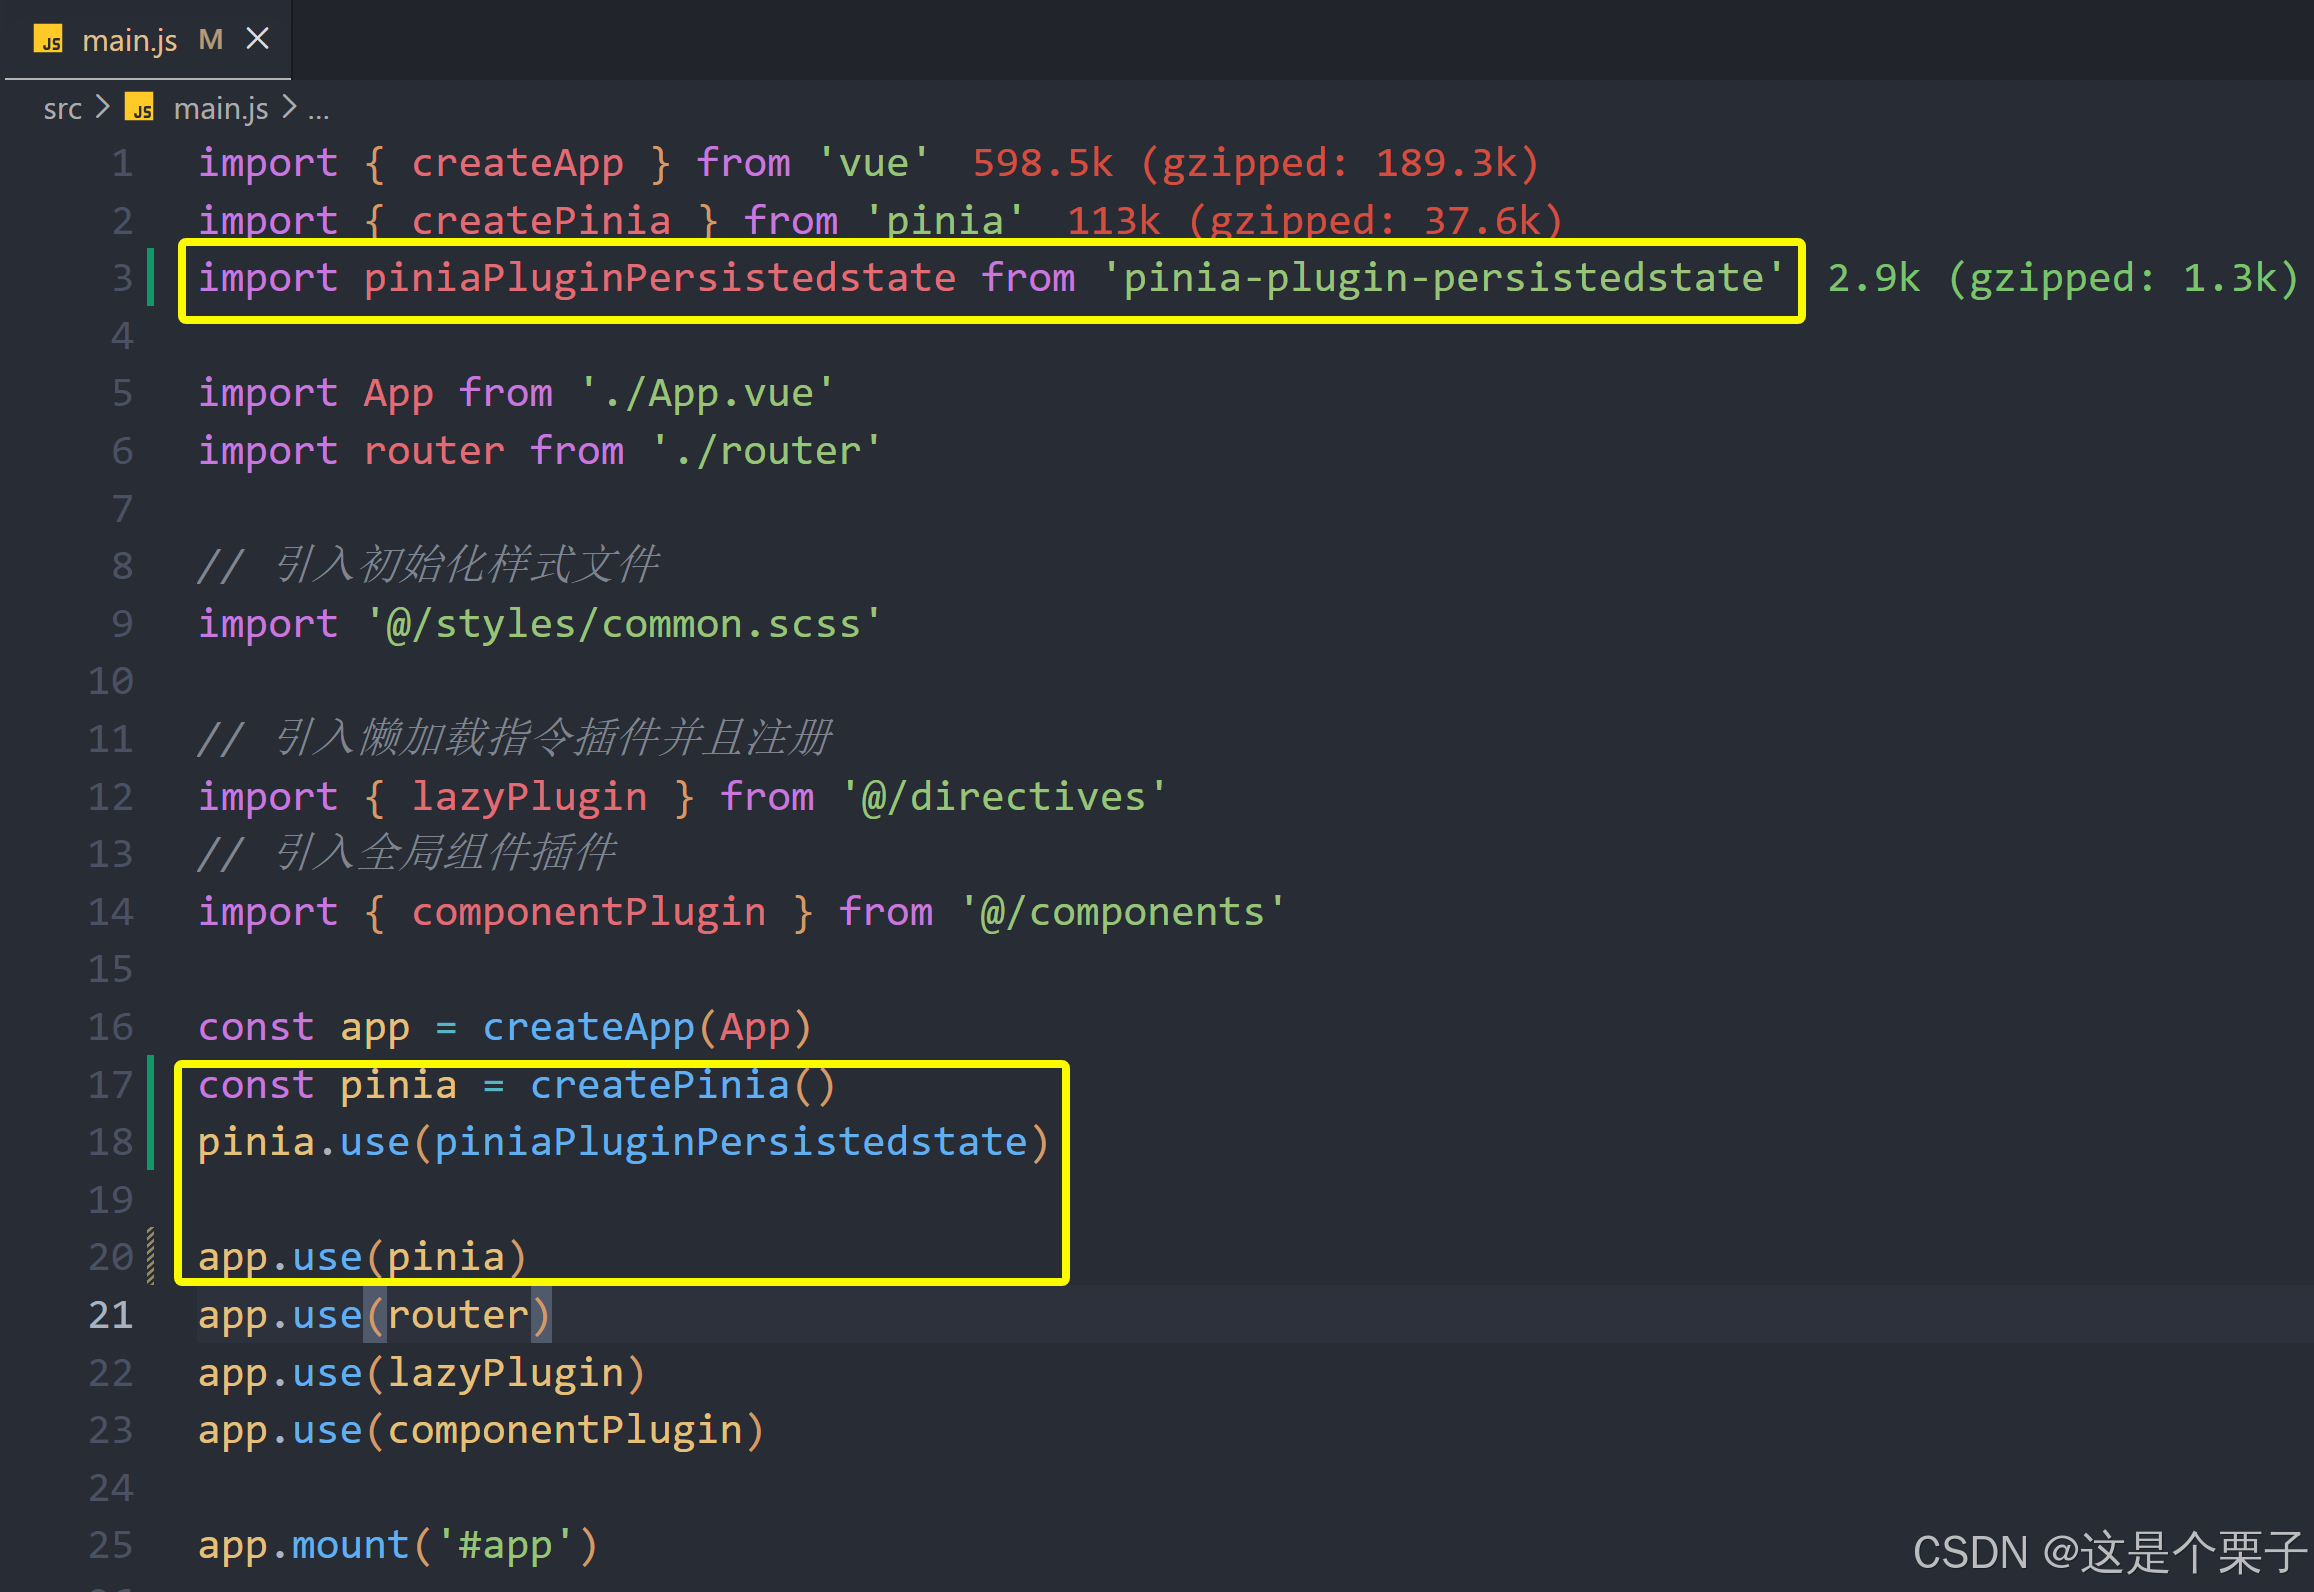Place cursor on app.mount('#app') line
Viewport: 2314px width, 1592px height.
397,1546
